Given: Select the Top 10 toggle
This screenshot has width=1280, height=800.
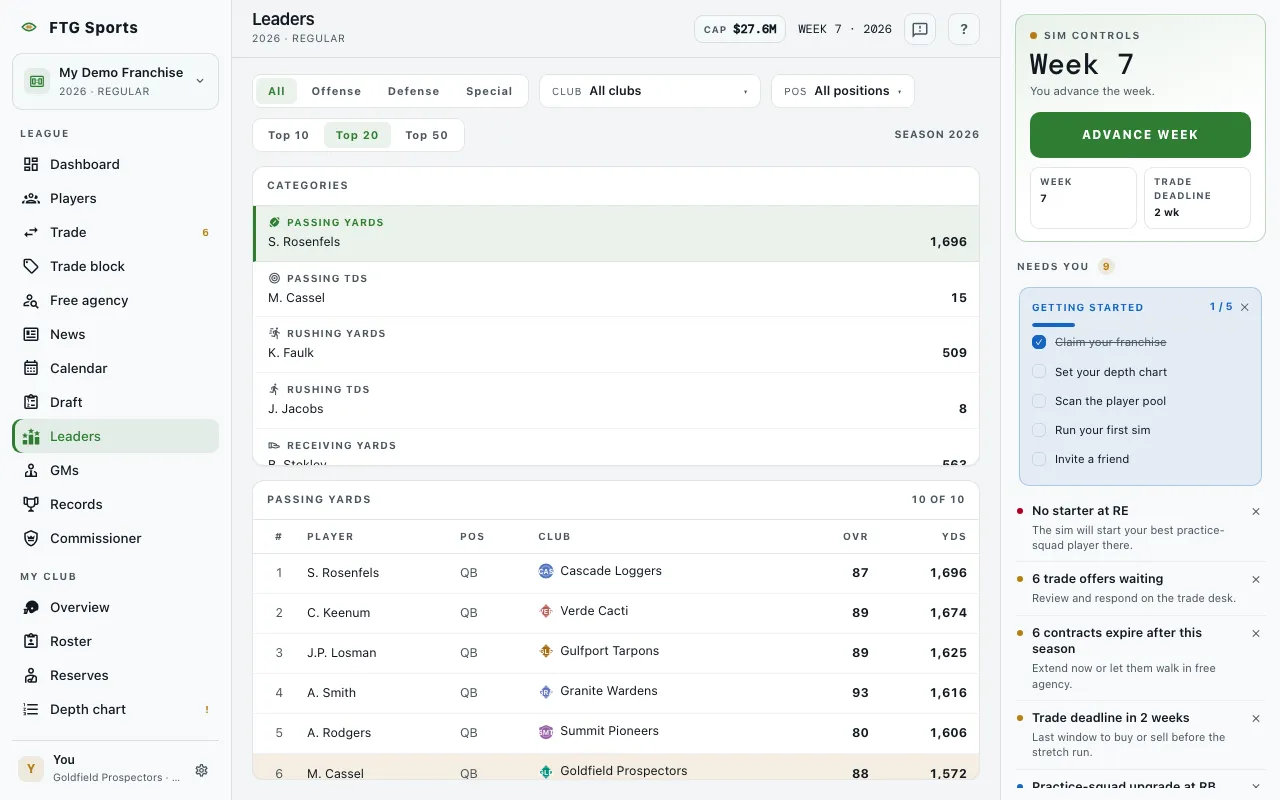Looking at the screenshot, I should [289, 135].
